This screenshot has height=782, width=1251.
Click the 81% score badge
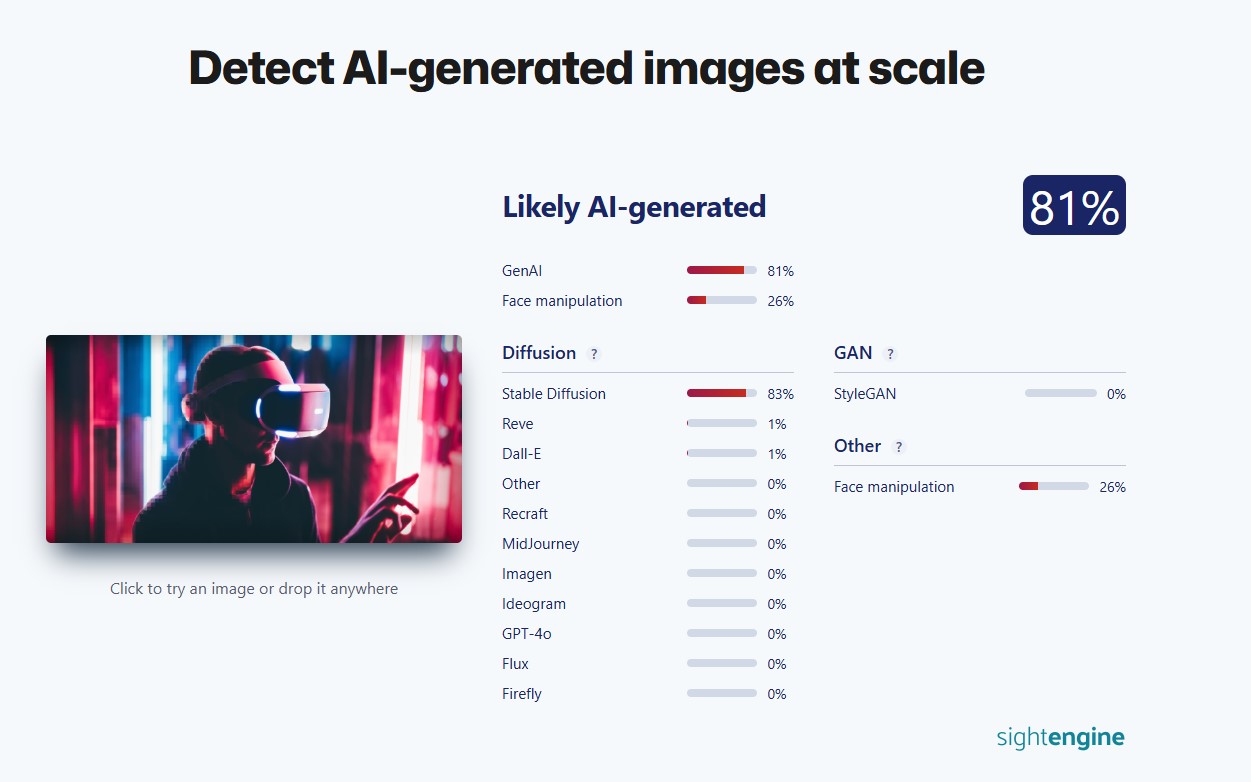1074,205
